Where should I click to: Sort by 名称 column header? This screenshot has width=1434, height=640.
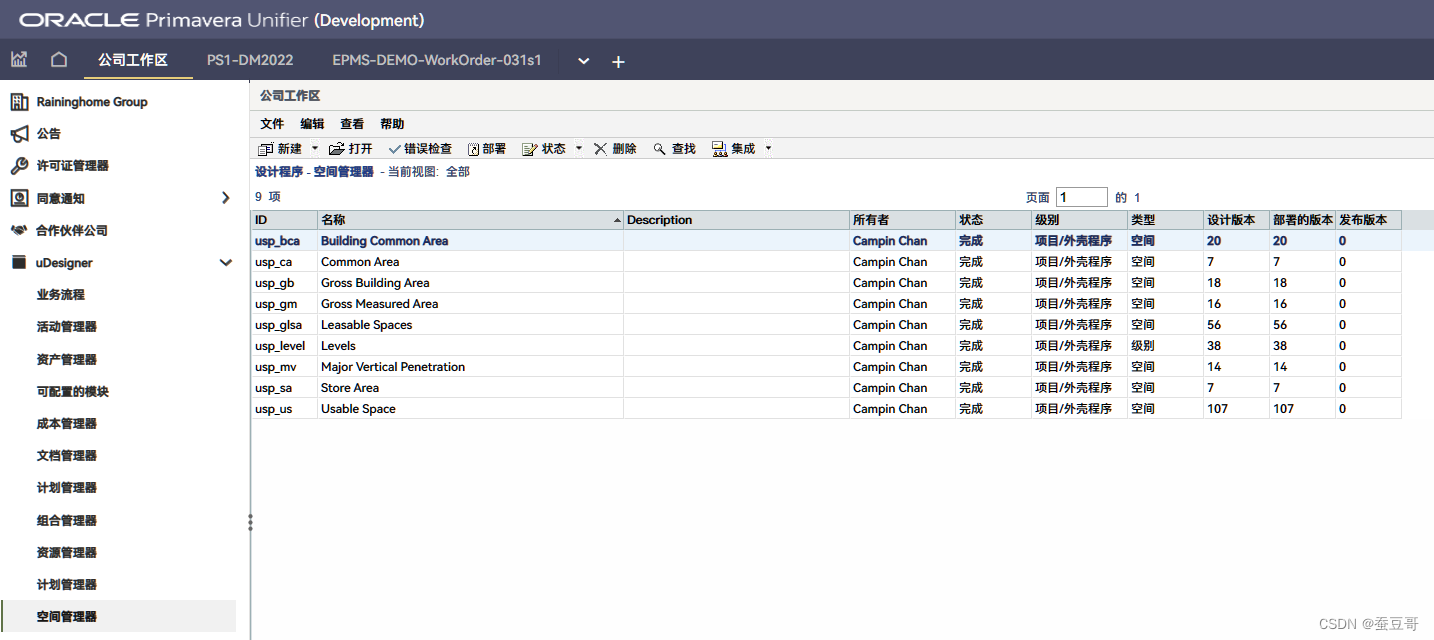[470, 220]
